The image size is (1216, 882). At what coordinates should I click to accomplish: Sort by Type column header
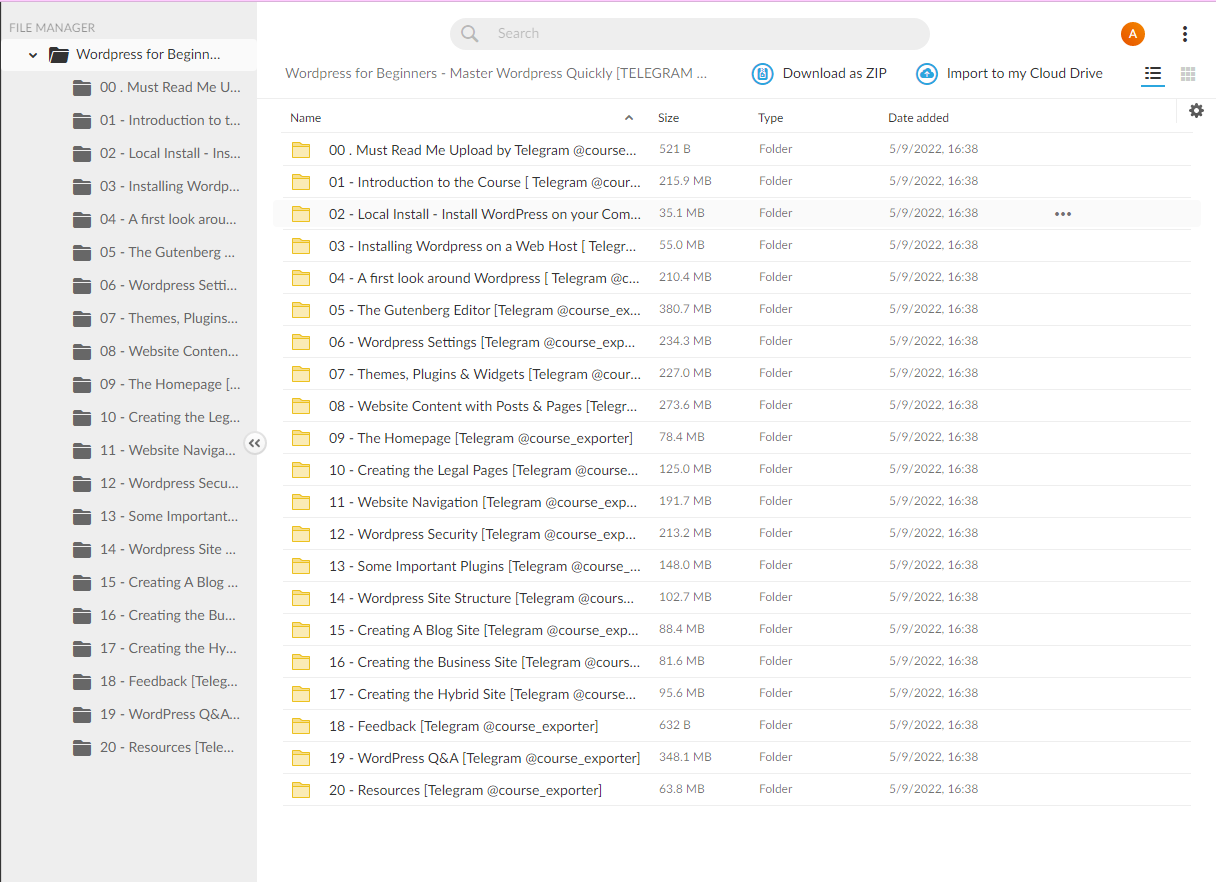coord(770,118)
